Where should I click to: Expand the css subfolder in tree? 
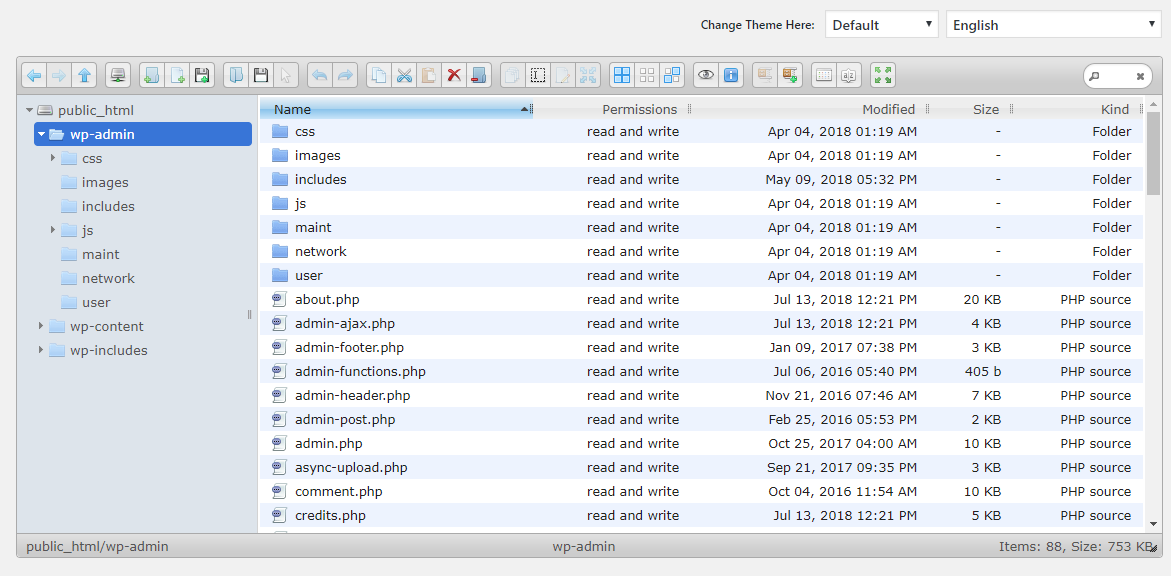click(53, 158)
